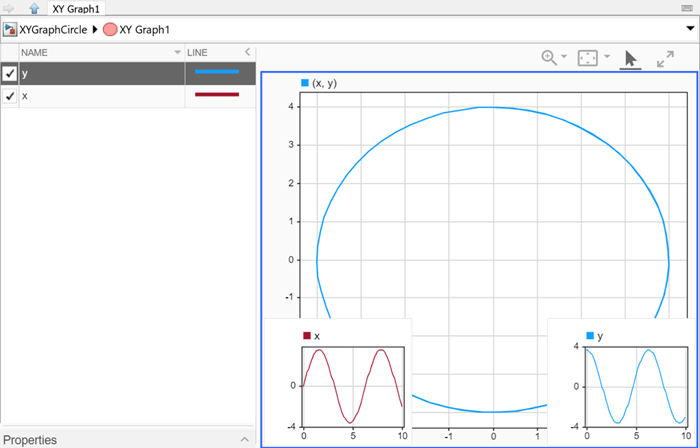
Task: Click the XYGraphCircle model icon
Action: click(10, 30)
